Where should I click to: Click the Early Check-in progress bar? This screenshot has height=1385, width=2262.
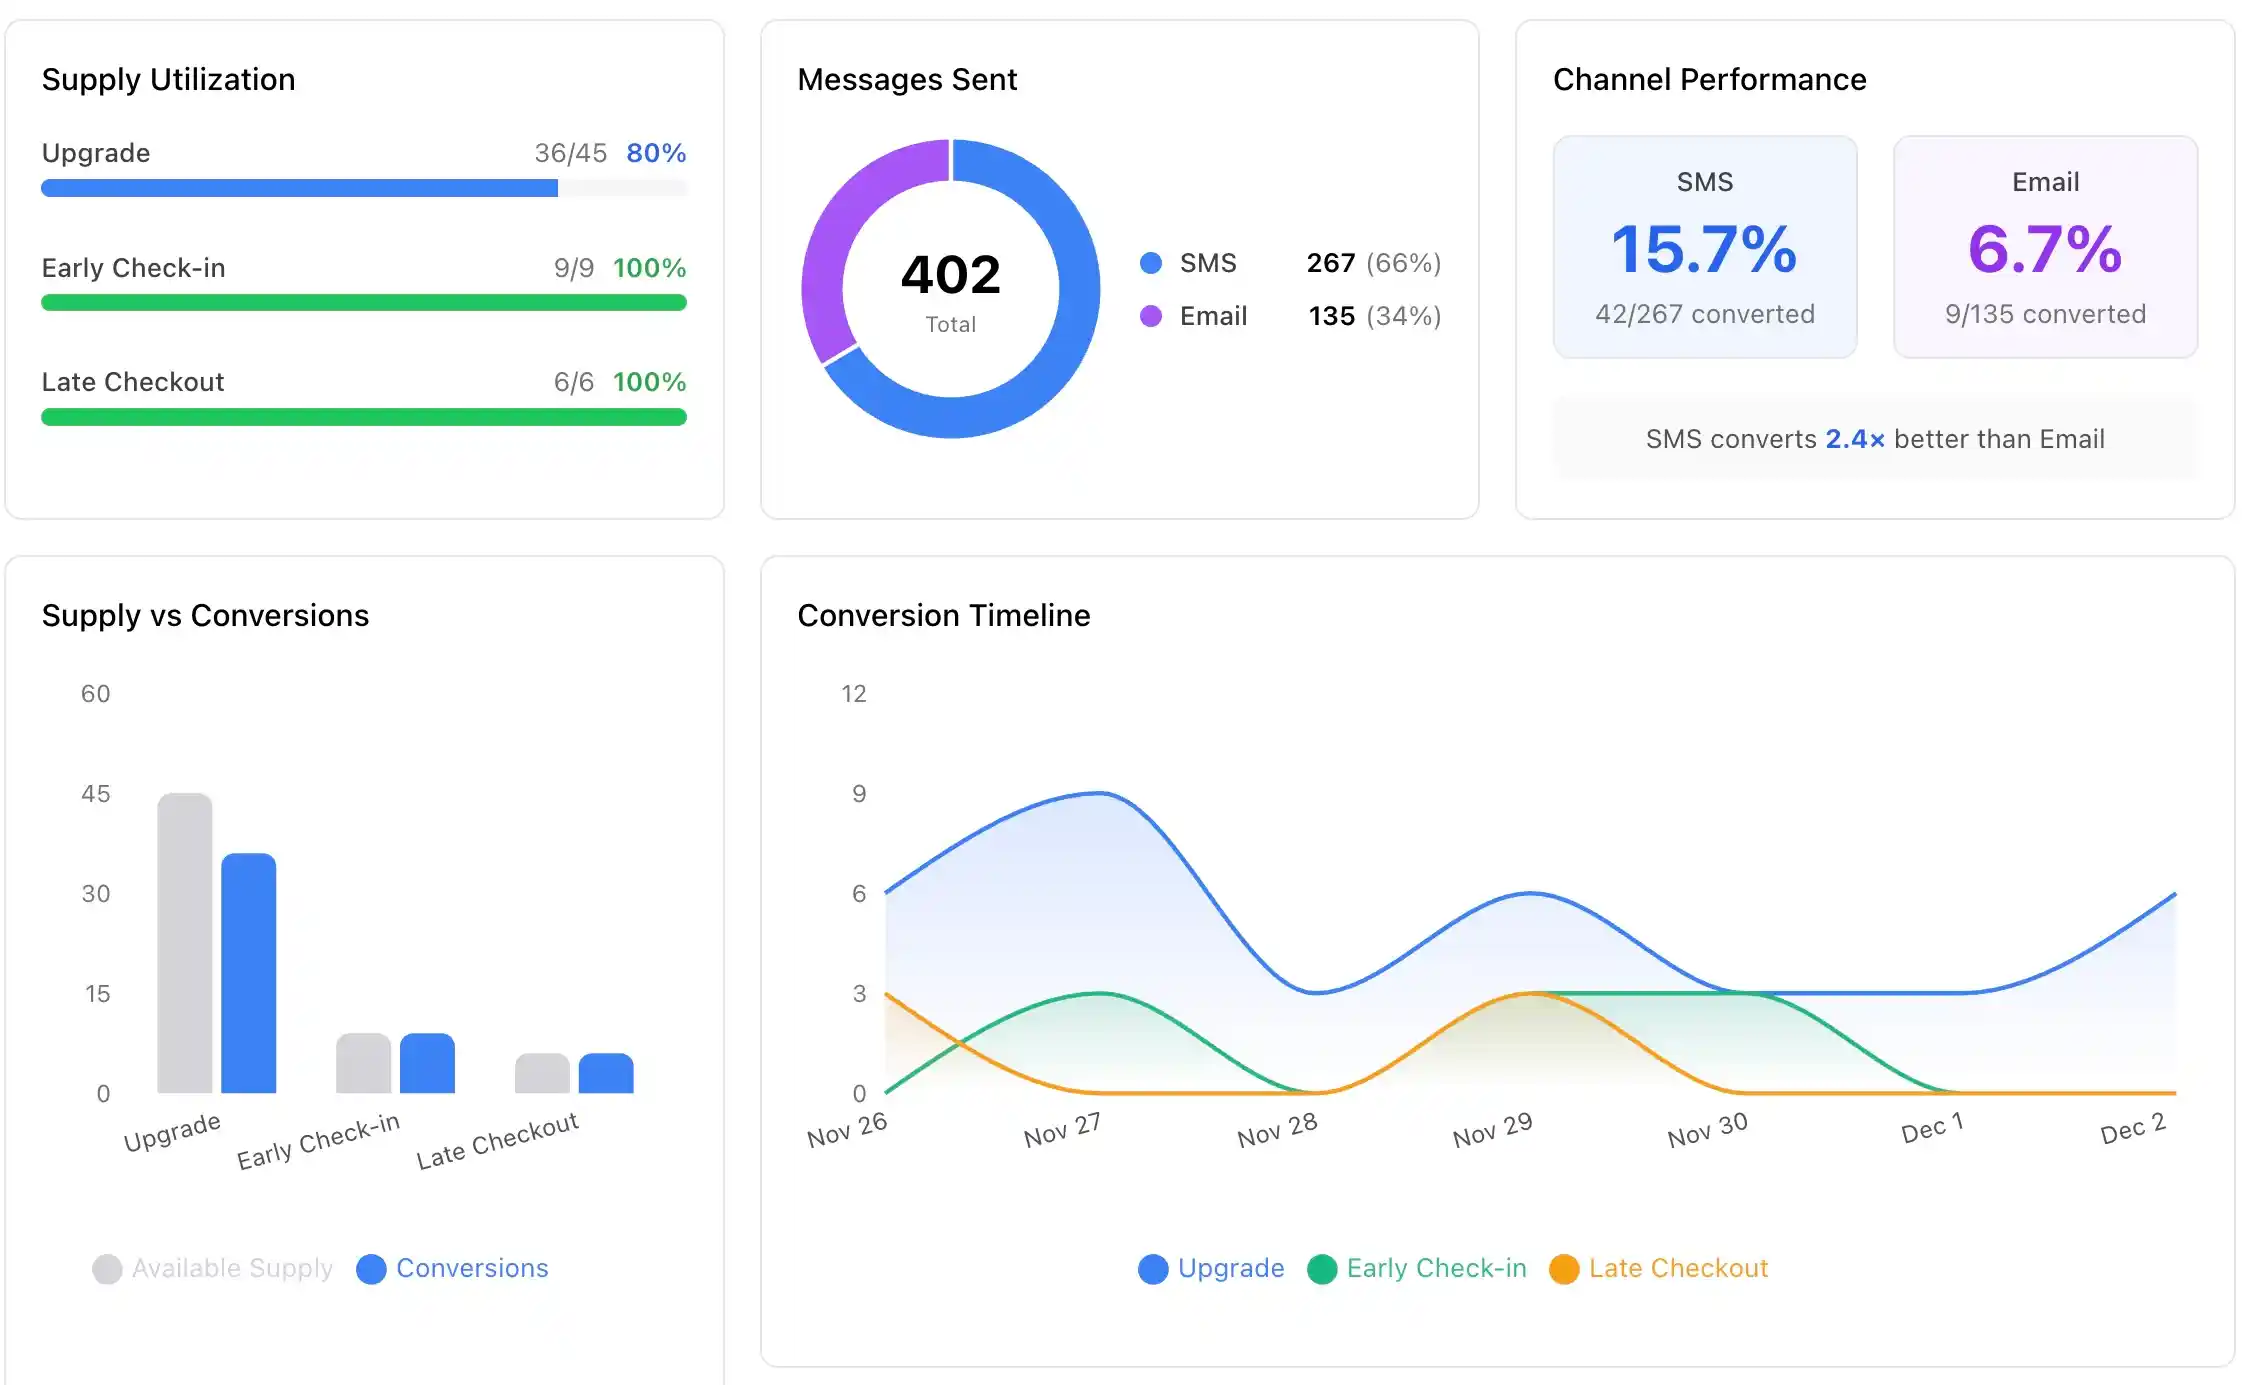pyautogui.click(x=363, y=302)
